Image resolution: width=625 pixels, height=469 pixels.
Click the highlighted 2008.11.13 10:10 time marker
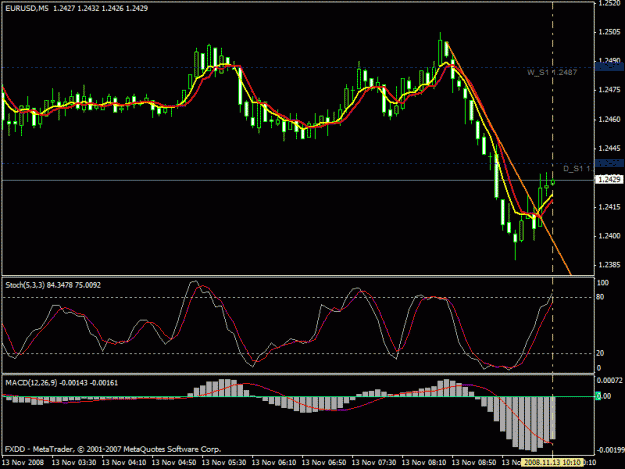[x=552, y=462]
